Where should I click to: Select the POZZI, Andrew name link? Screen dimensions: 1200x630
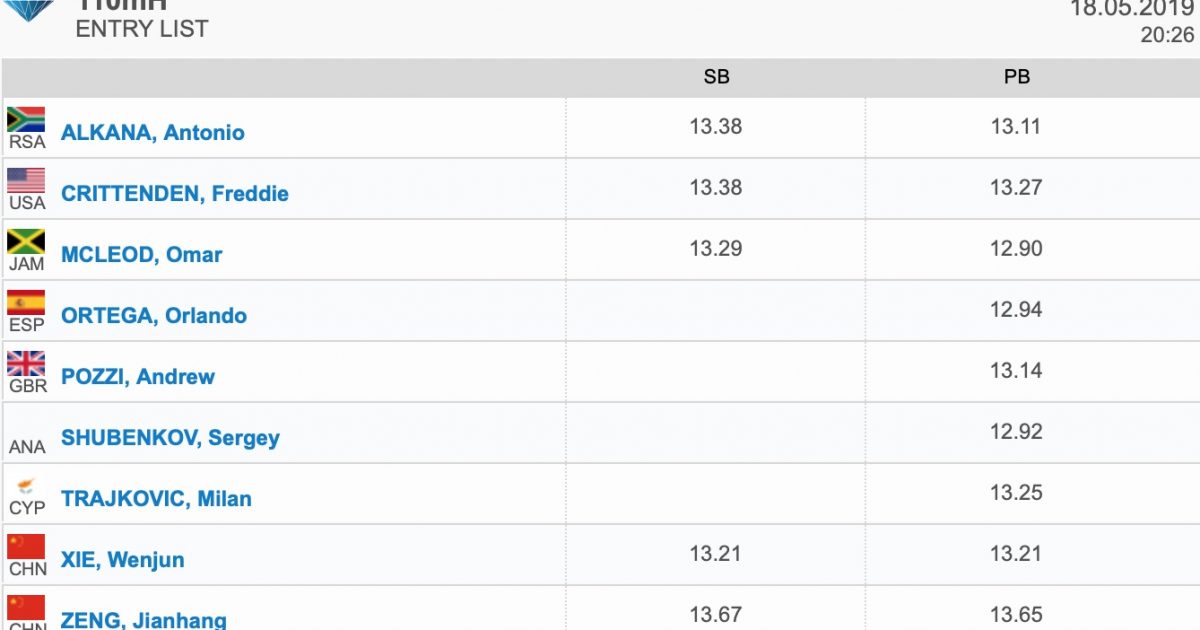click(138, 376)
